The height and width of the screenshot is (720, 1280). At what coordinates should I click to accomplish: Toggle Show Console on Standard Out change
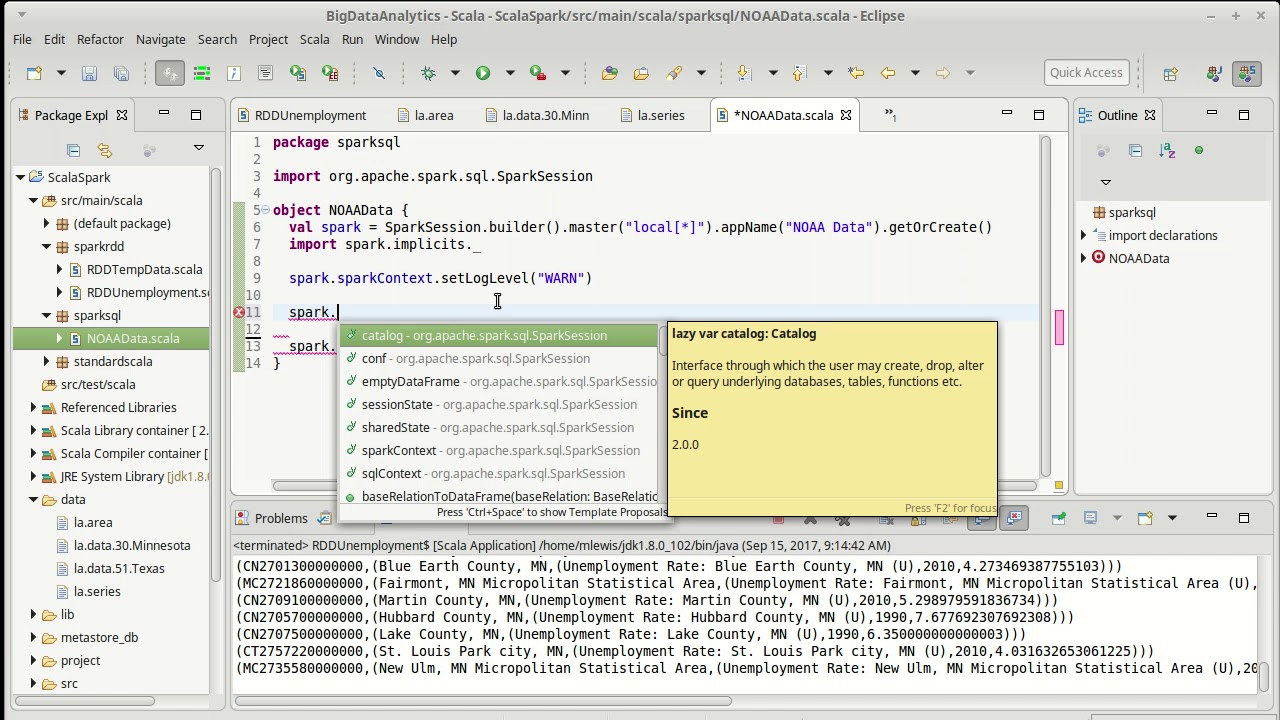pyautogui.click(x=983, y=518)
